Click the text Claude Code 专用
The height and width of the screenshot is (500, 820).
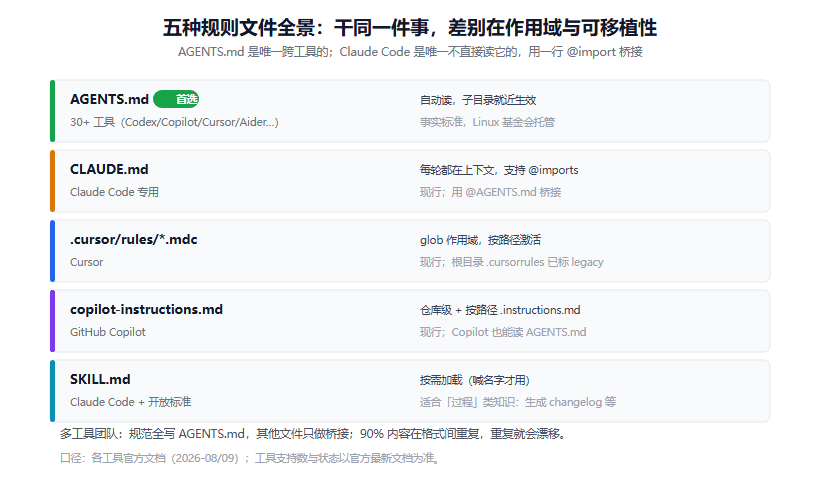coord(115,192)
